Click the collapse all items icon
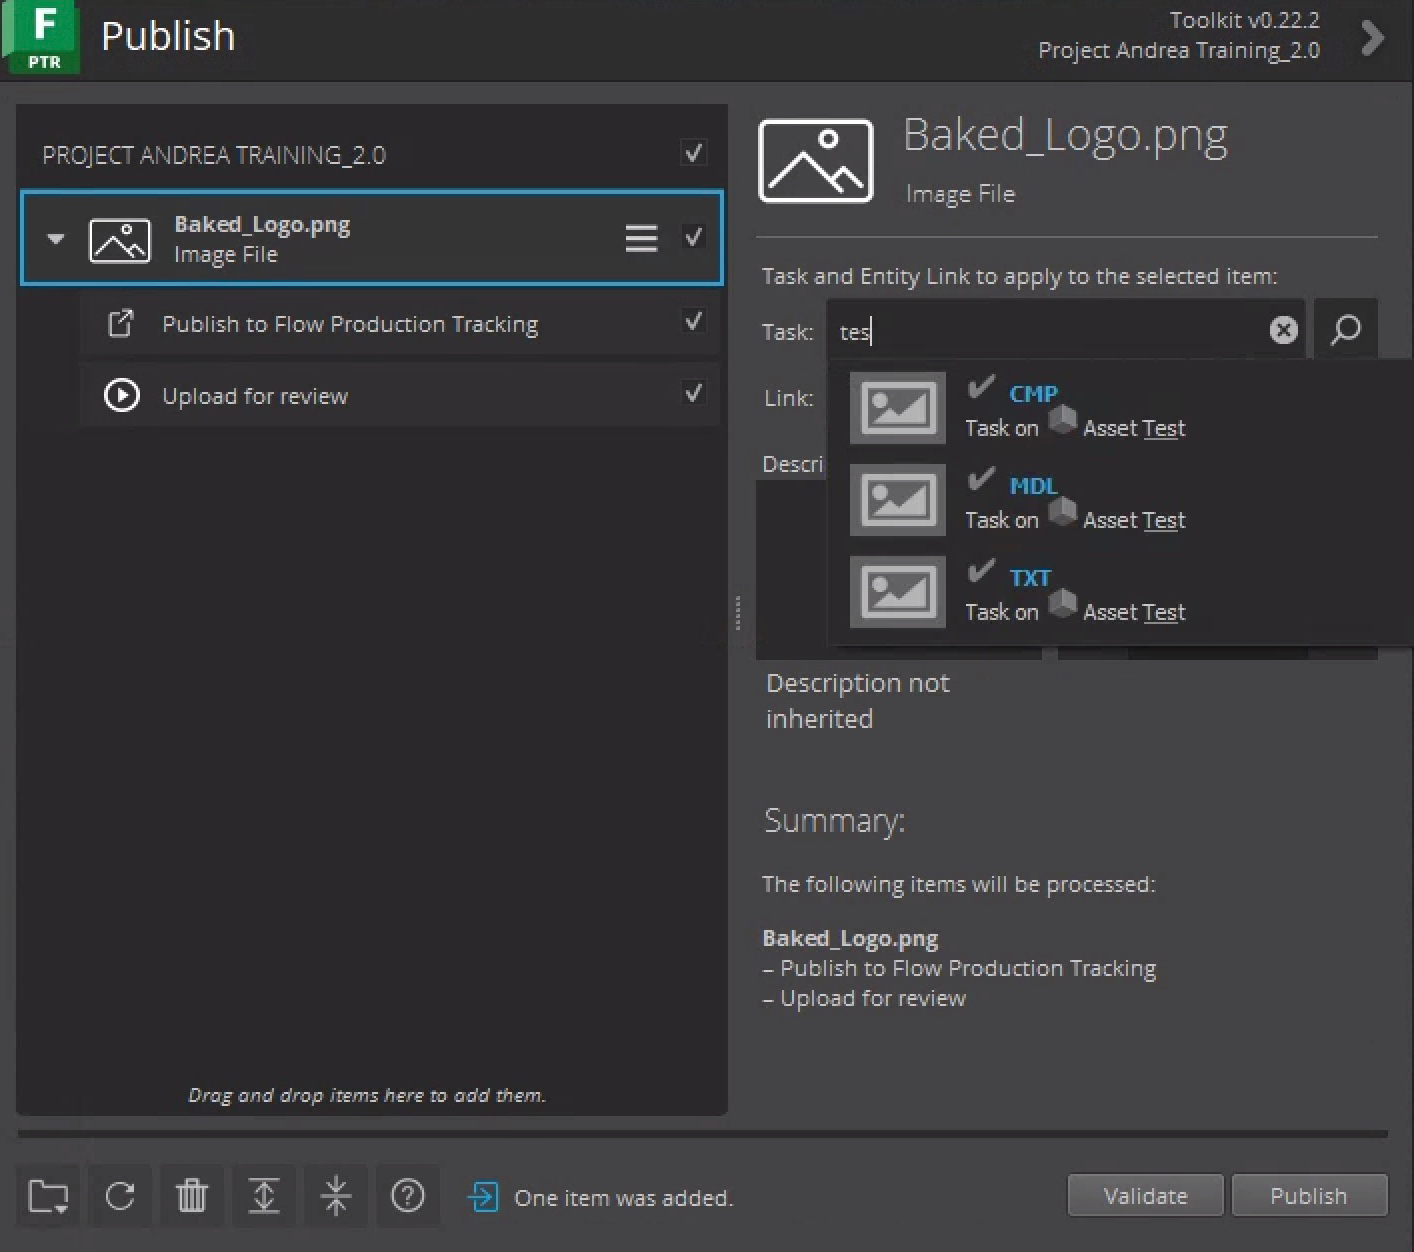Screen dimensions: 1414x1252 coord(336,1195)
